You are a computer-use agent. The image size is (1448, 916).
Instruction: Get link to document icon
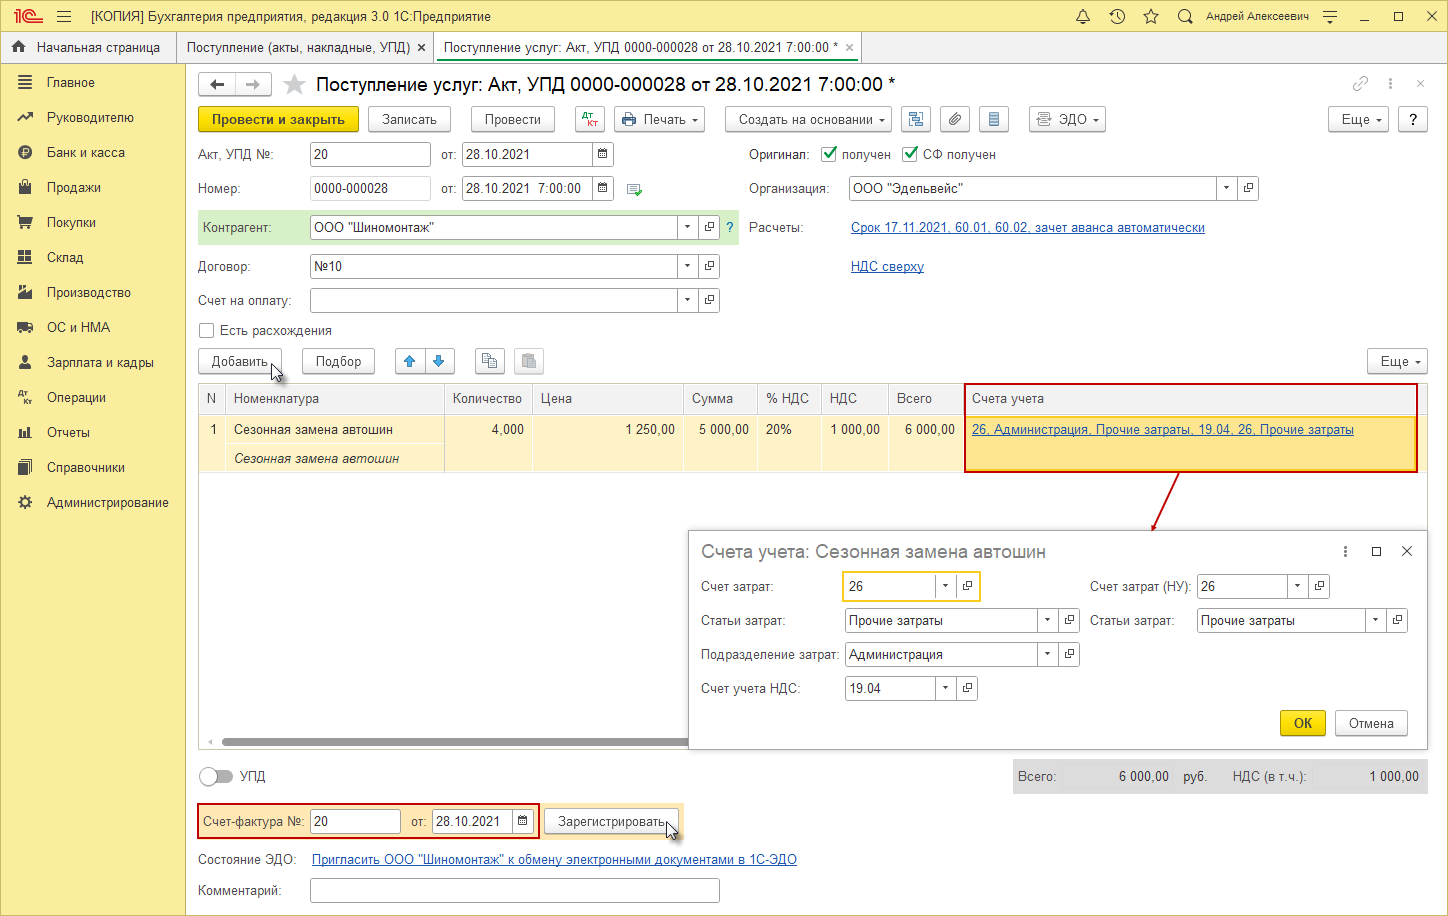[1360, 84]
